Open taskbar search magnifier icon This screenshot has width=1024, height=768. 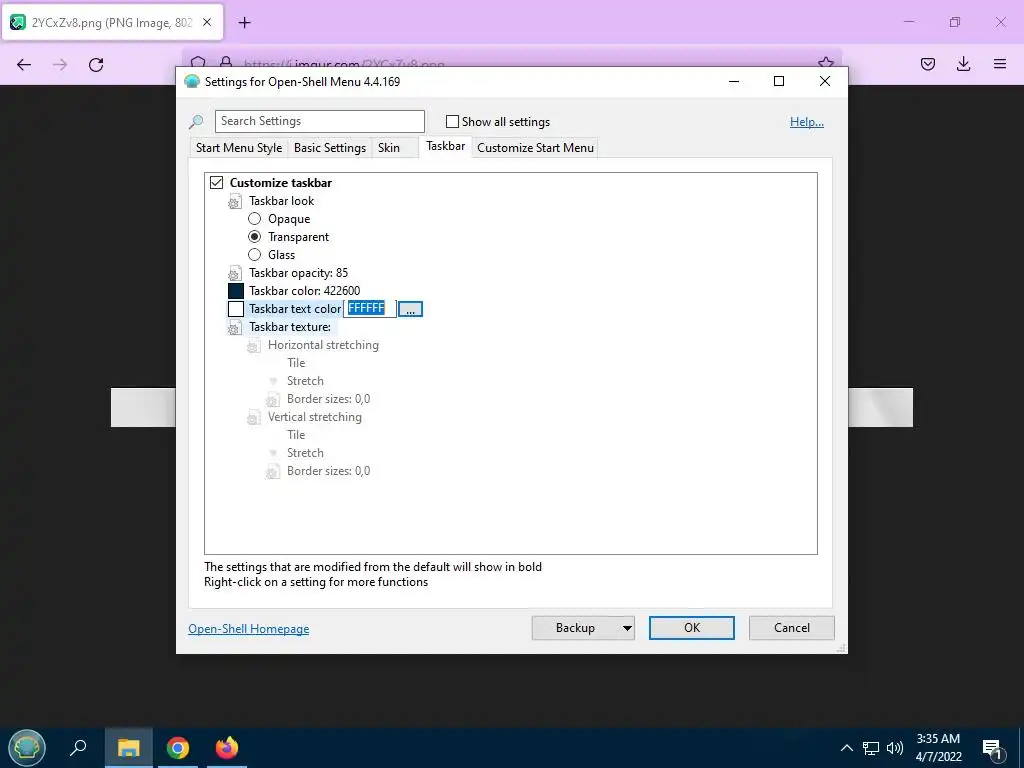point(78,748)
